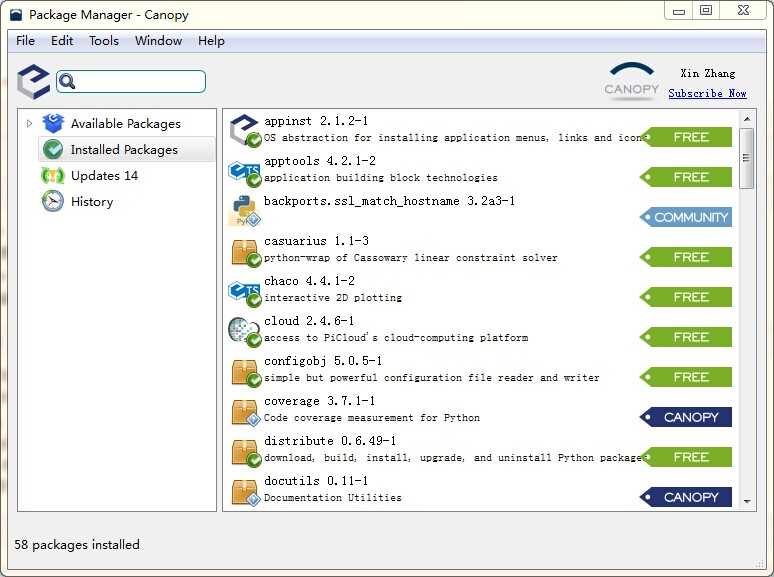Click the Enthought logo icon beside search

34,81
